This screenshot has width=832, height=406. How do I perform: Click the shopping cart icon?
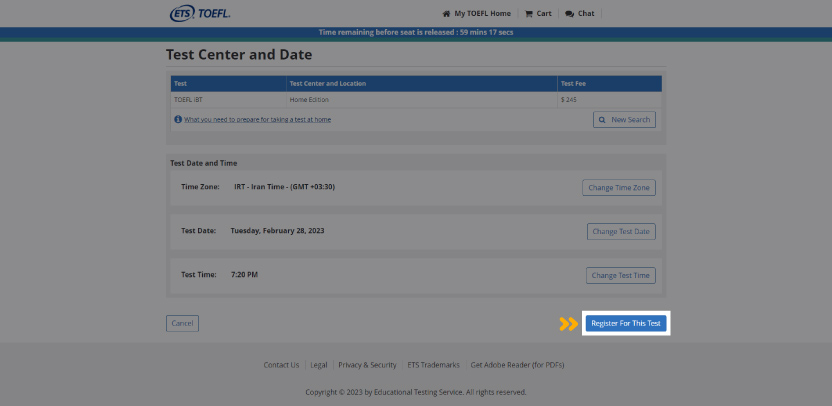528,14
